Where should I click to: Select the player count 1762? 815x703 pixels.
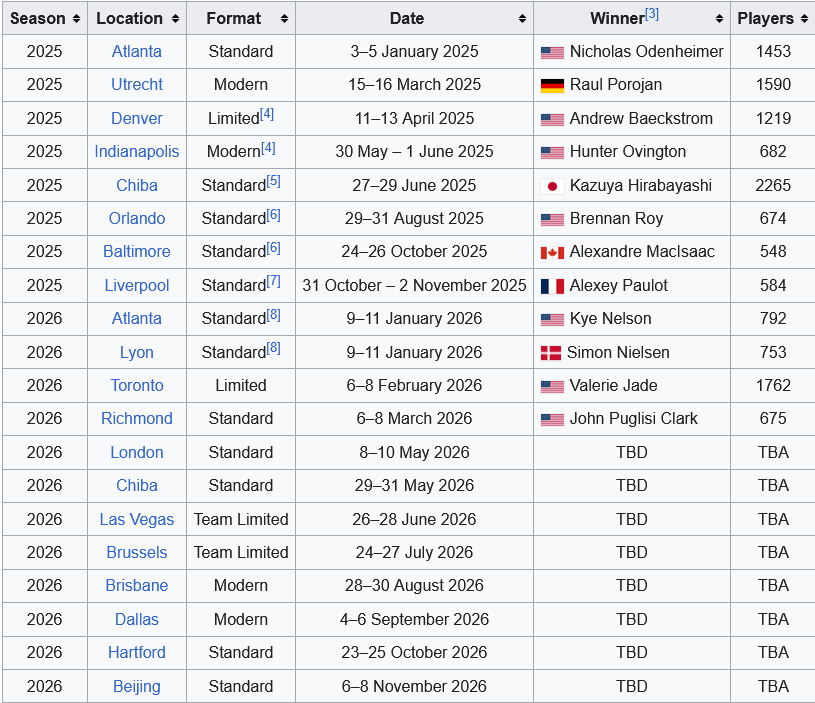(773, 385)
